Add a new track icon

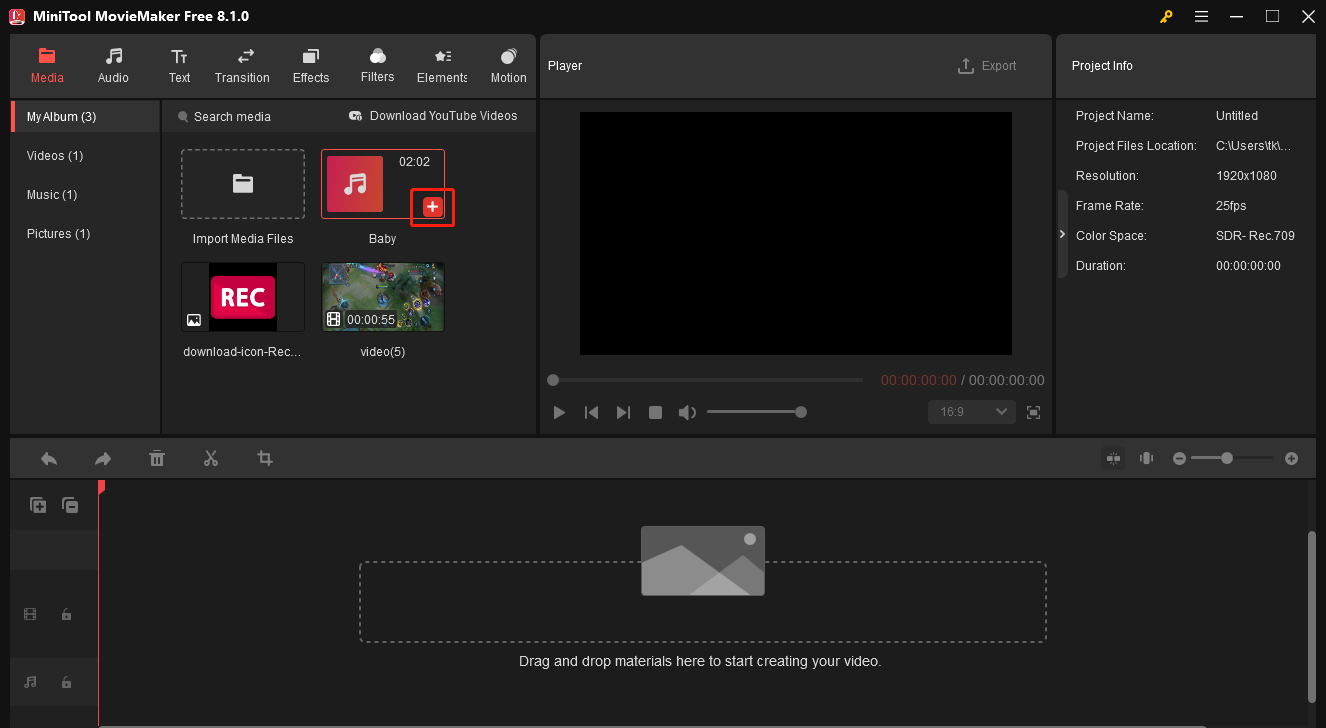38,505
